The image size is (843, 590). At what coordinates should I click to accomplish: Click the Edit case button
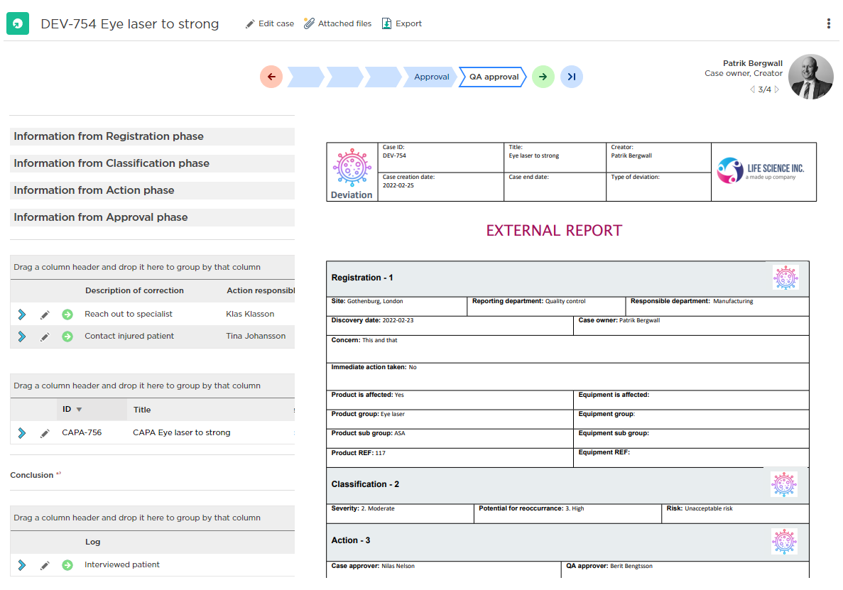pos(270,24)
